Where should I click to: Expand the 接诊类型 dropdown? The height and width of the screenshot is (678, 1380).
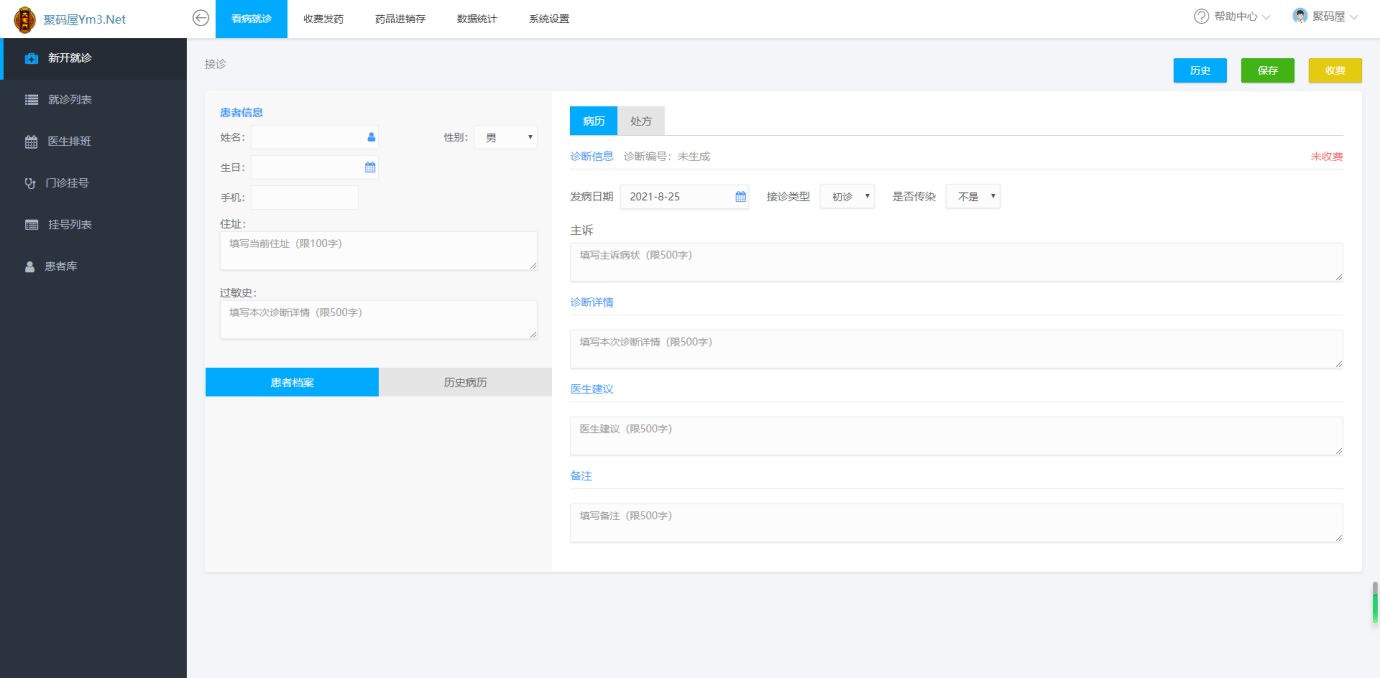(847, 197)
